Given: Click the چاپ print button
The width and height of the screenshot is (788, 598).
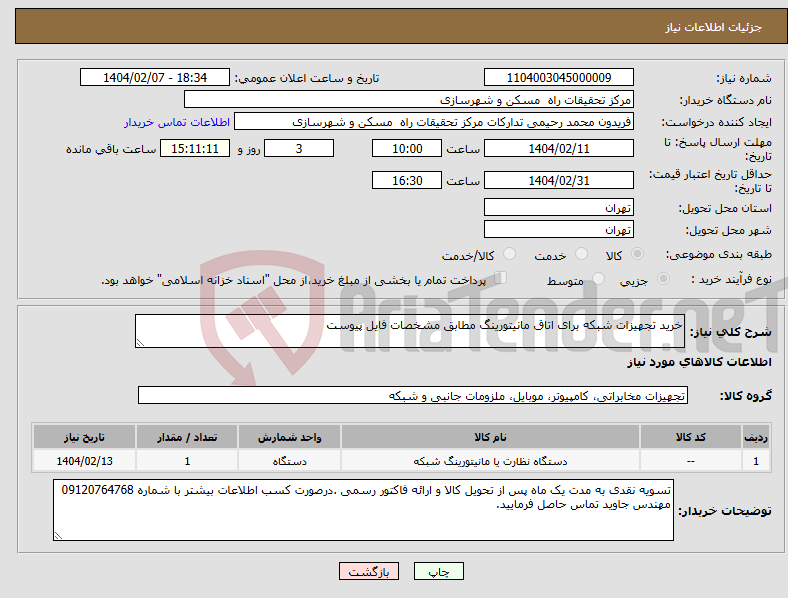Looking at the screenshot, I should pyautogui.click(x=439, y=571).
